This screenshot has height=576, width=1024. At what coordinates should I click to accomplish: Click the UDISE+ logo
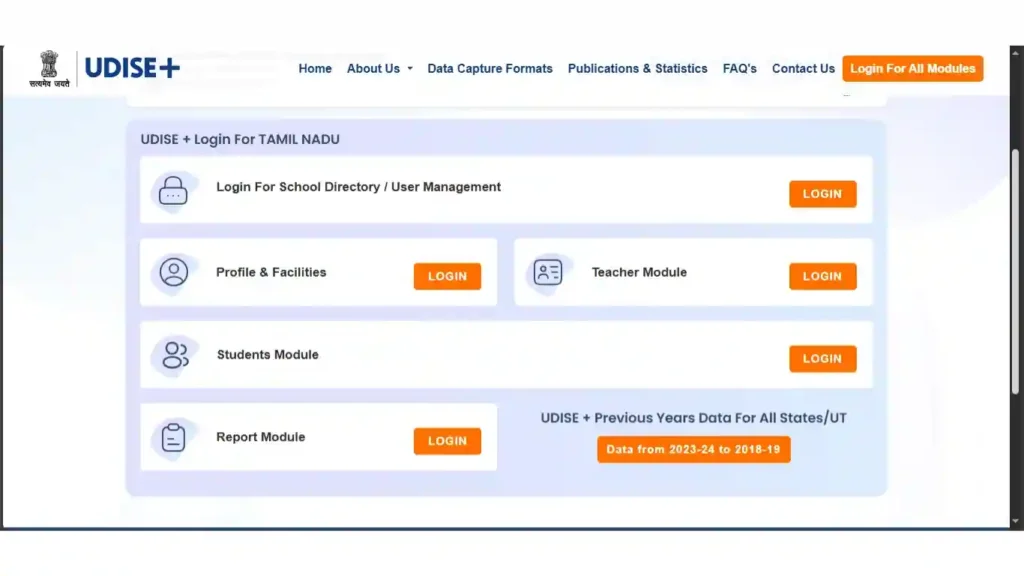click(x=131, y=67)
